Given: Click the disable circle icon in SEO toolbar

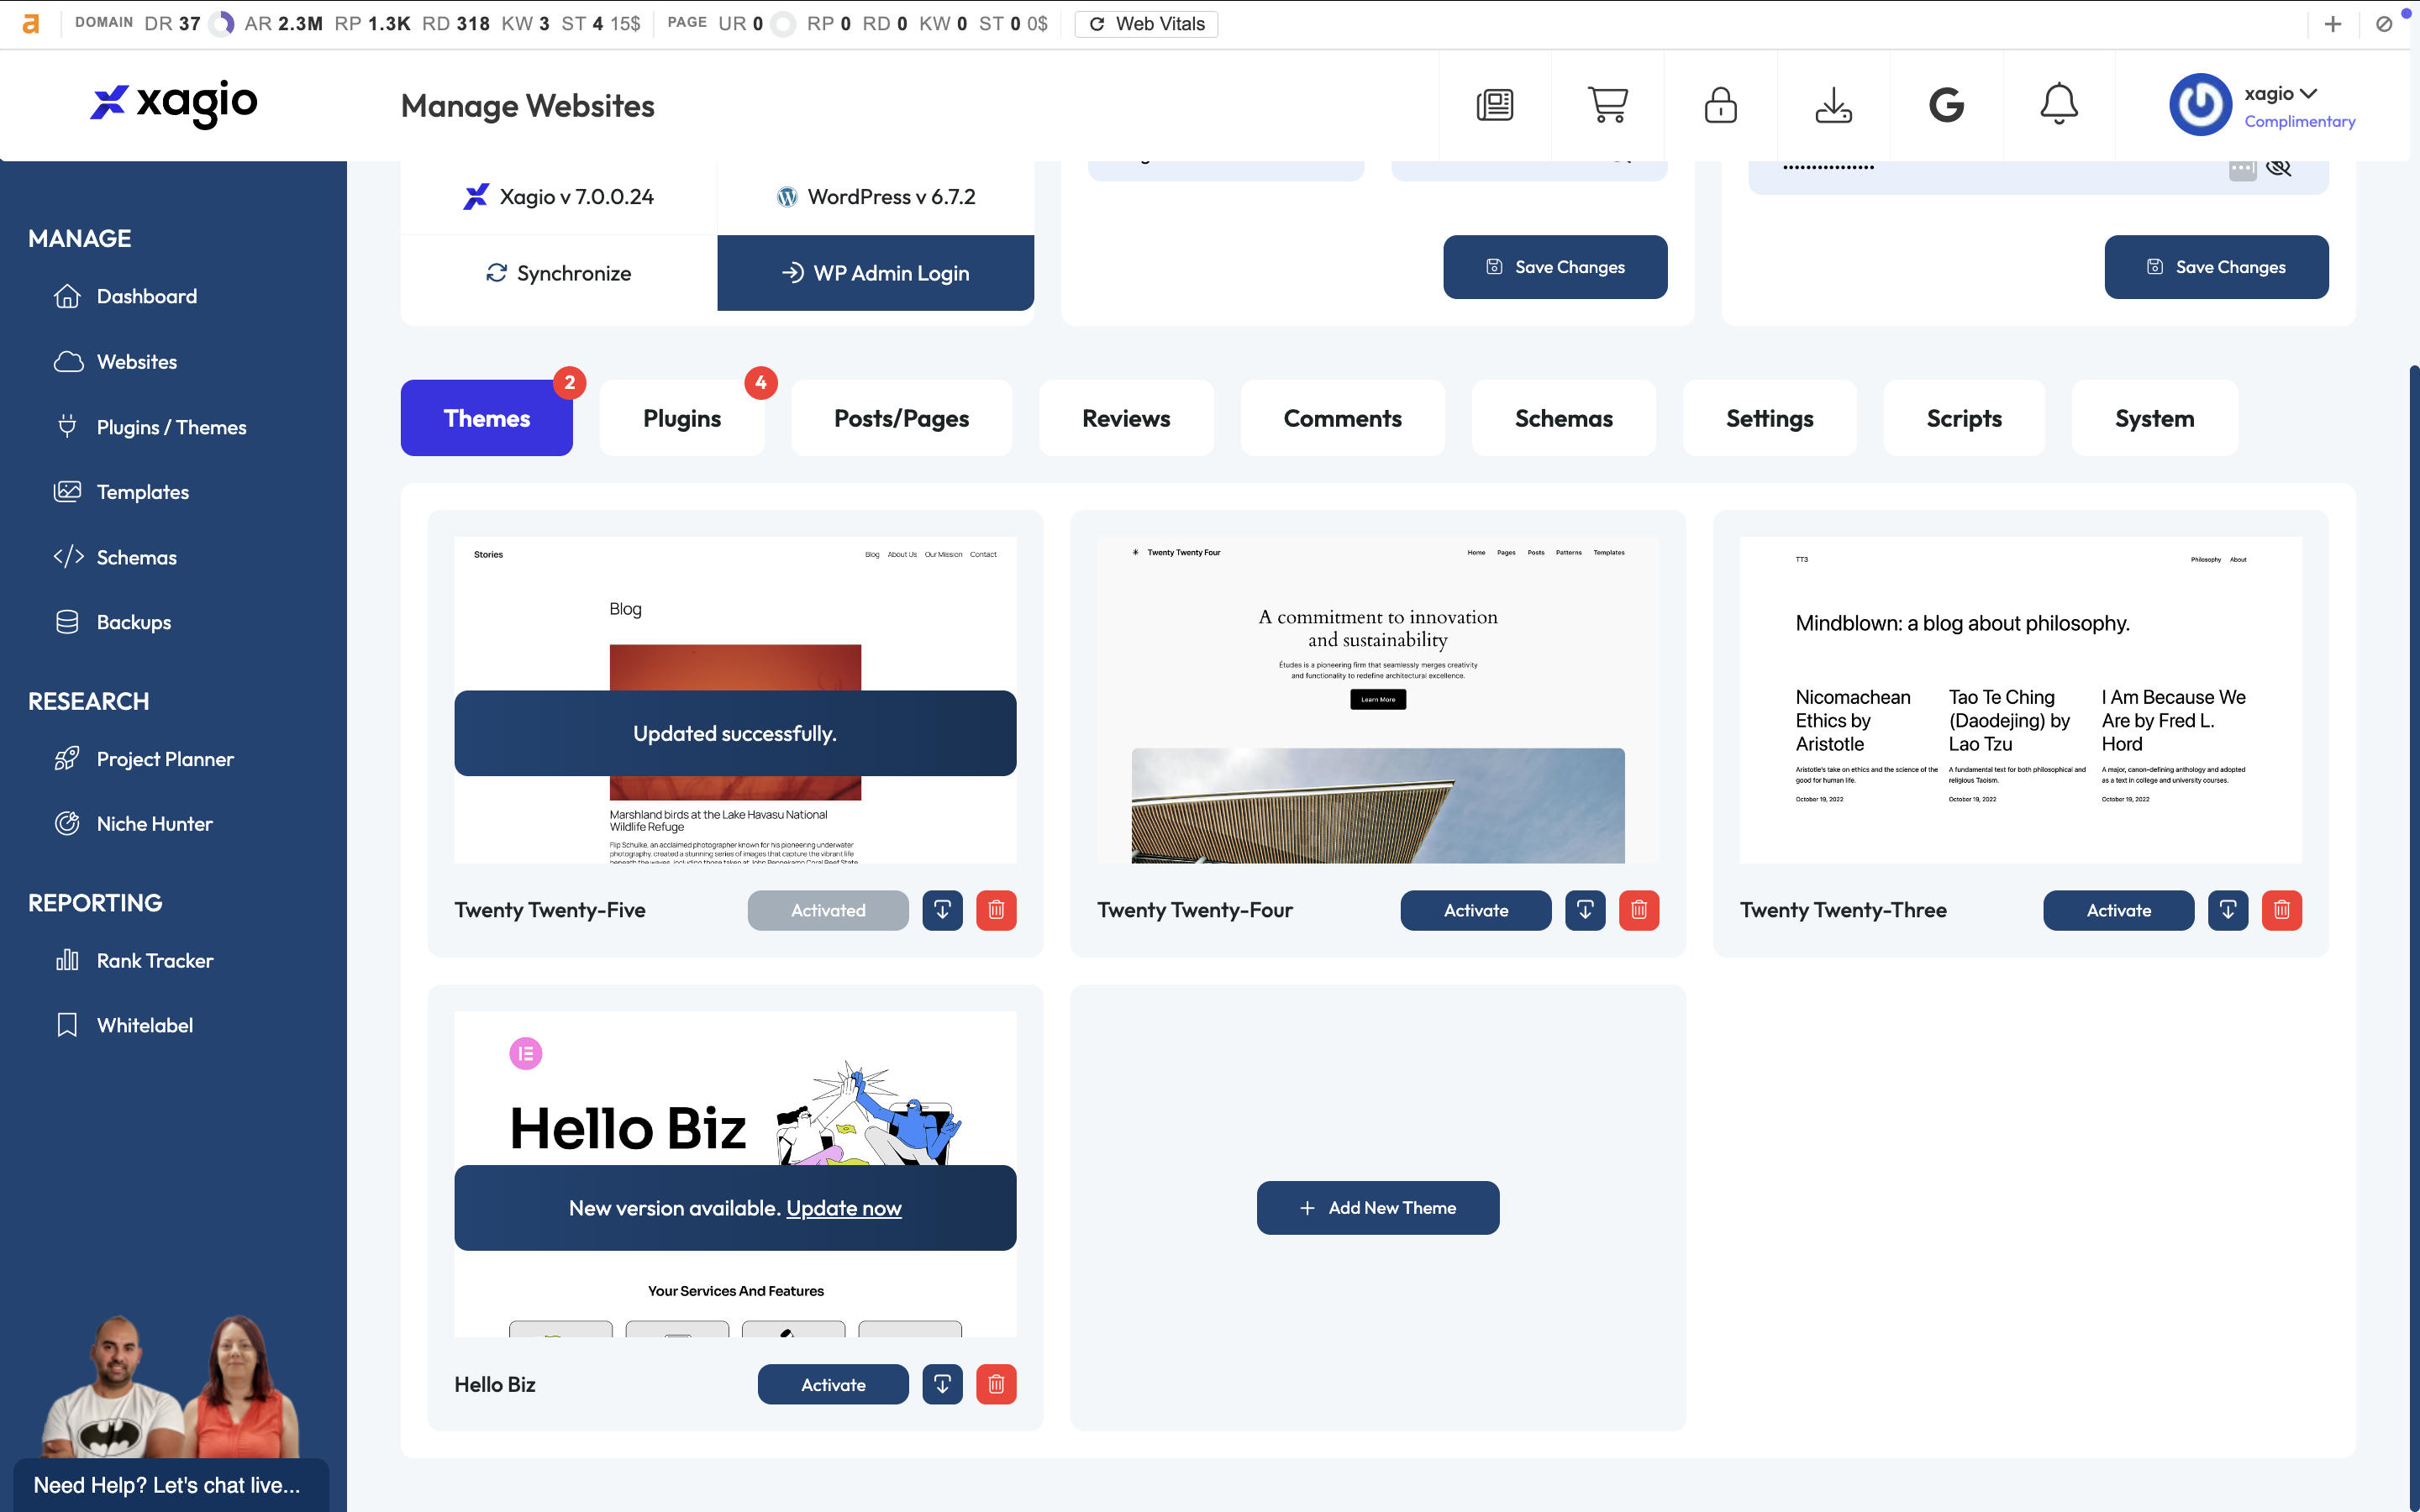Looking at the screenshot, I should click(2384, 24).
